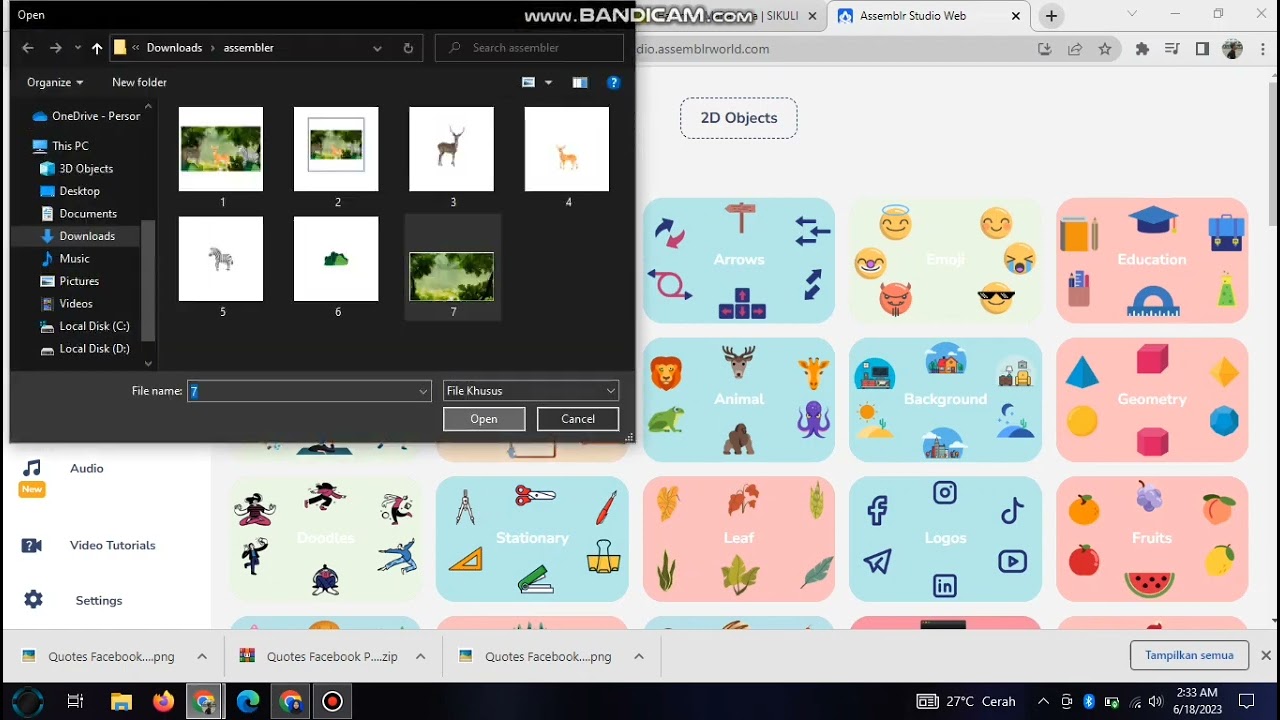Expand address bar path dropdown
Image resolution: width=1280 pixels, height=720 pixels.
click(x=377, y=48)
